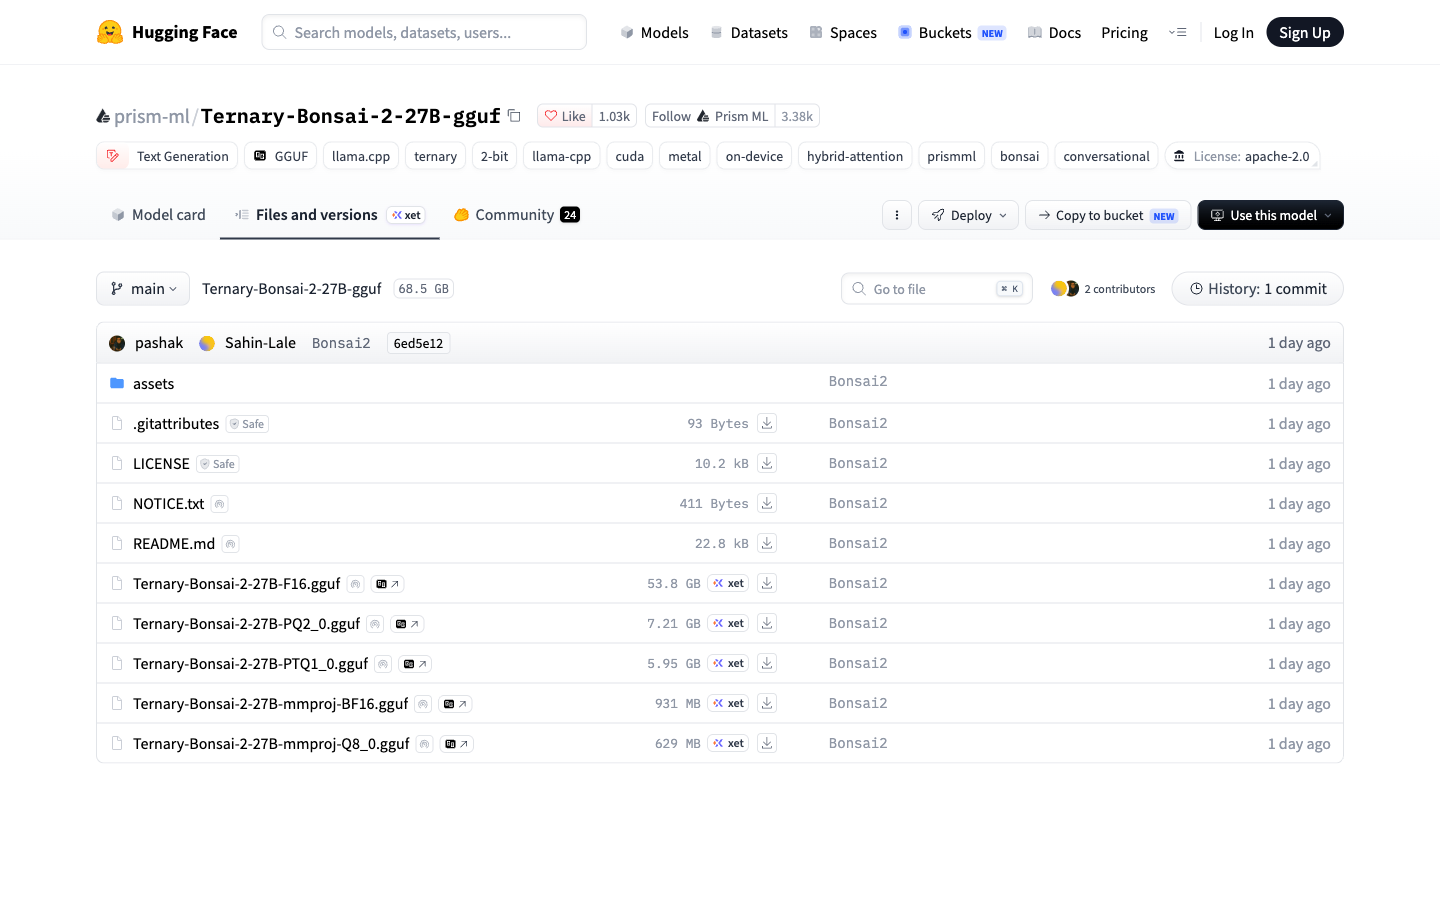Expand the navigation overflow menu
The image size is (1440, 900).
pyautogui.click(x=1177, y=32)
